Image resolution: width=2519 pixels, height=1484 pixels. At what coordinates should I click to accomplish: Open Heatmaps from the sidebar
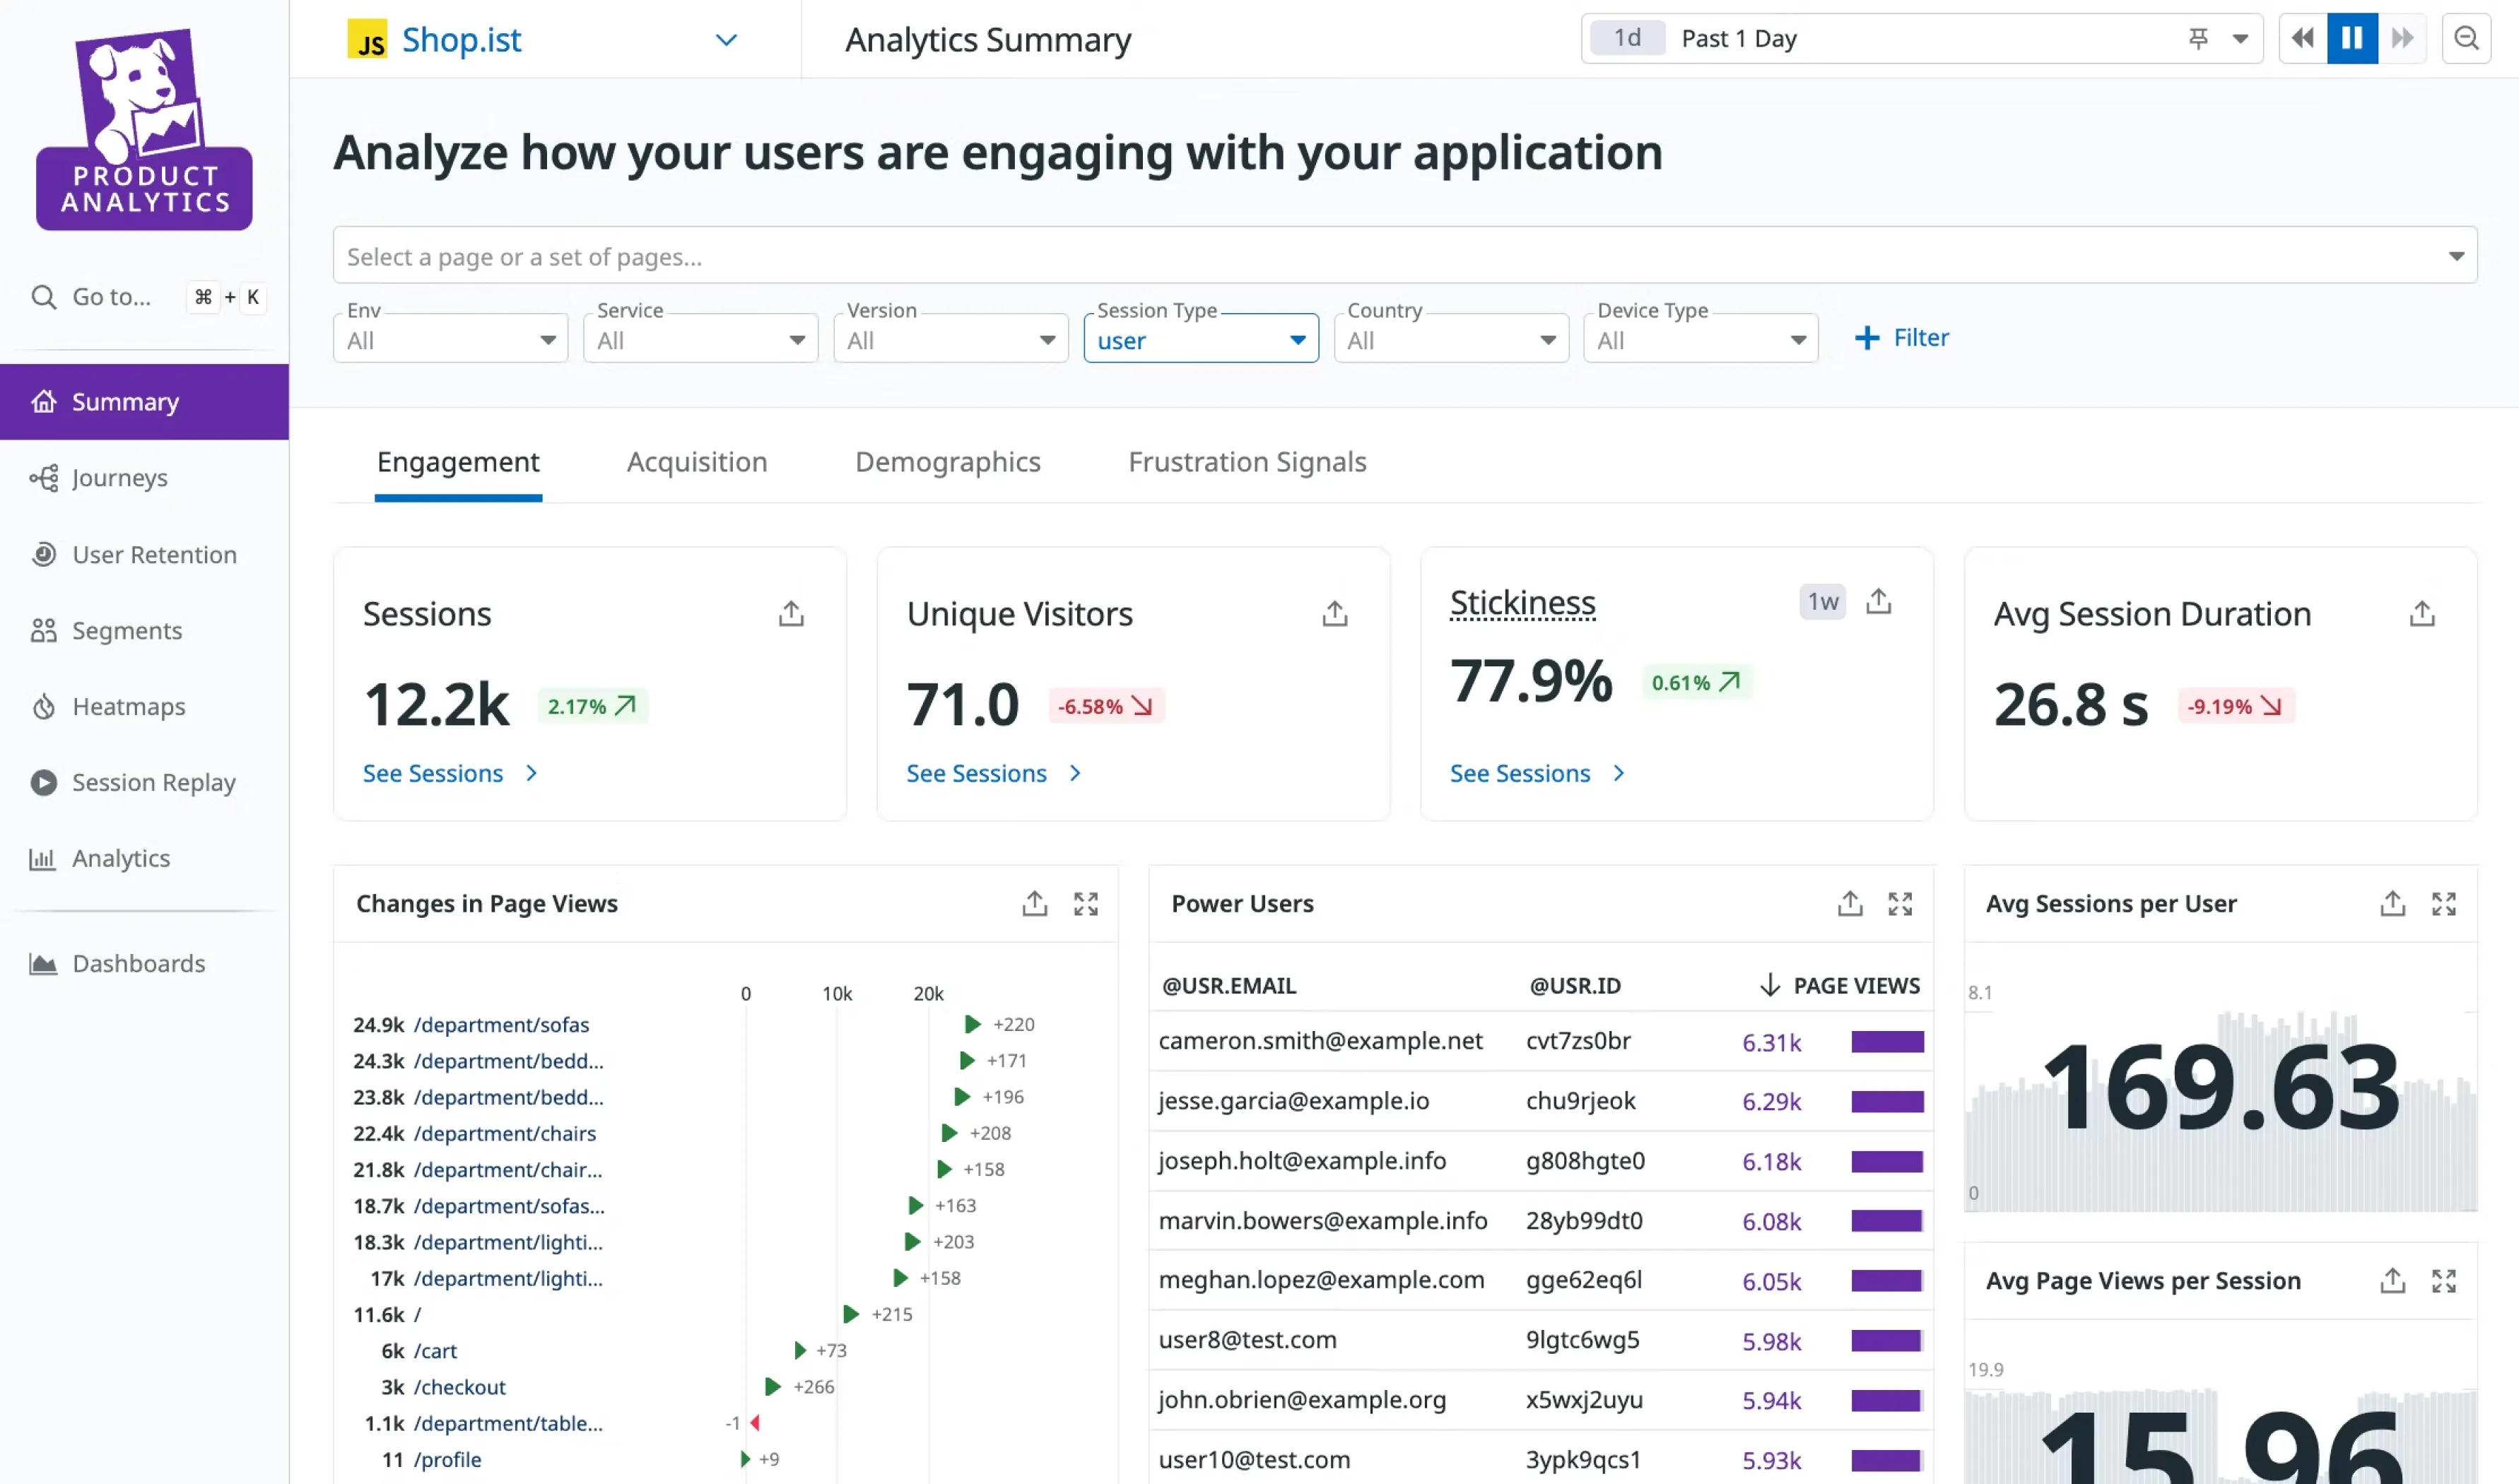tap(128, 707)
